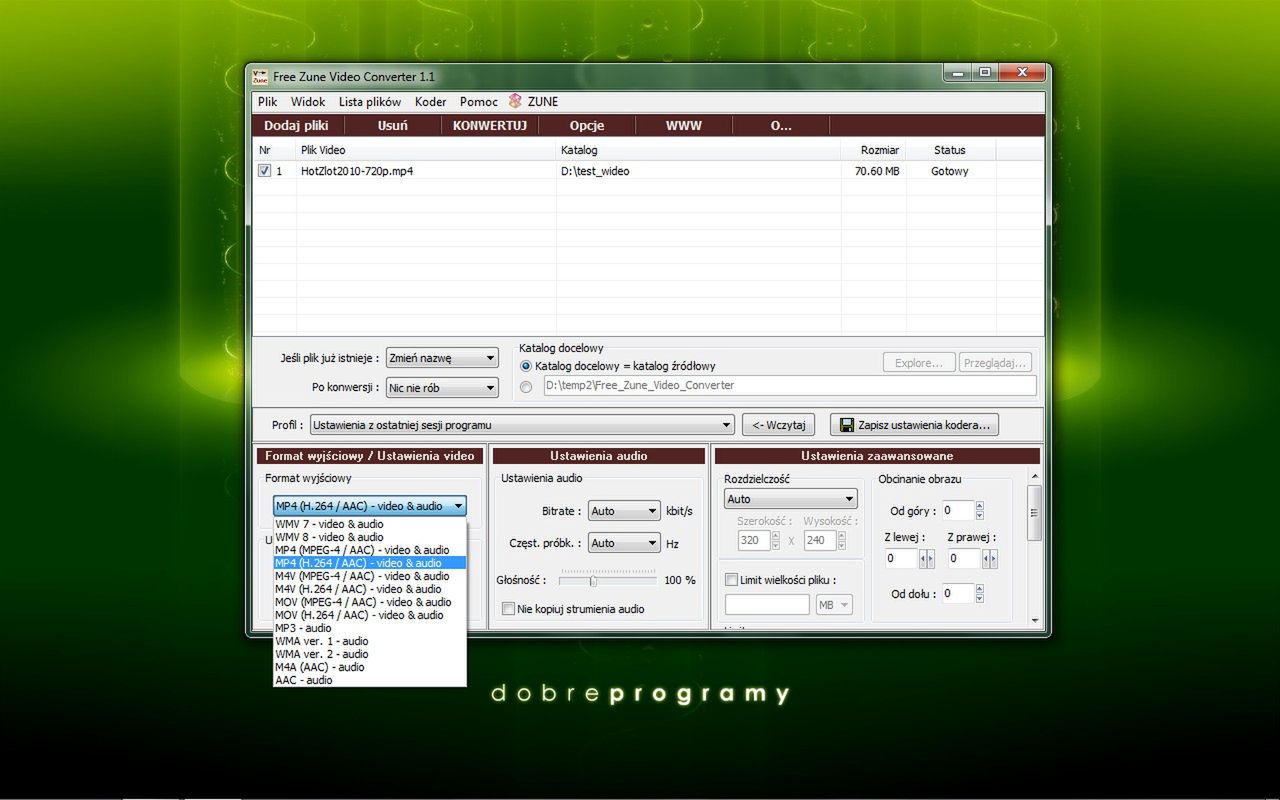The image size is (1280, 800).
Task: Sort by Plik Video column header
Action: pyautogui.click(x=426, y=150)
